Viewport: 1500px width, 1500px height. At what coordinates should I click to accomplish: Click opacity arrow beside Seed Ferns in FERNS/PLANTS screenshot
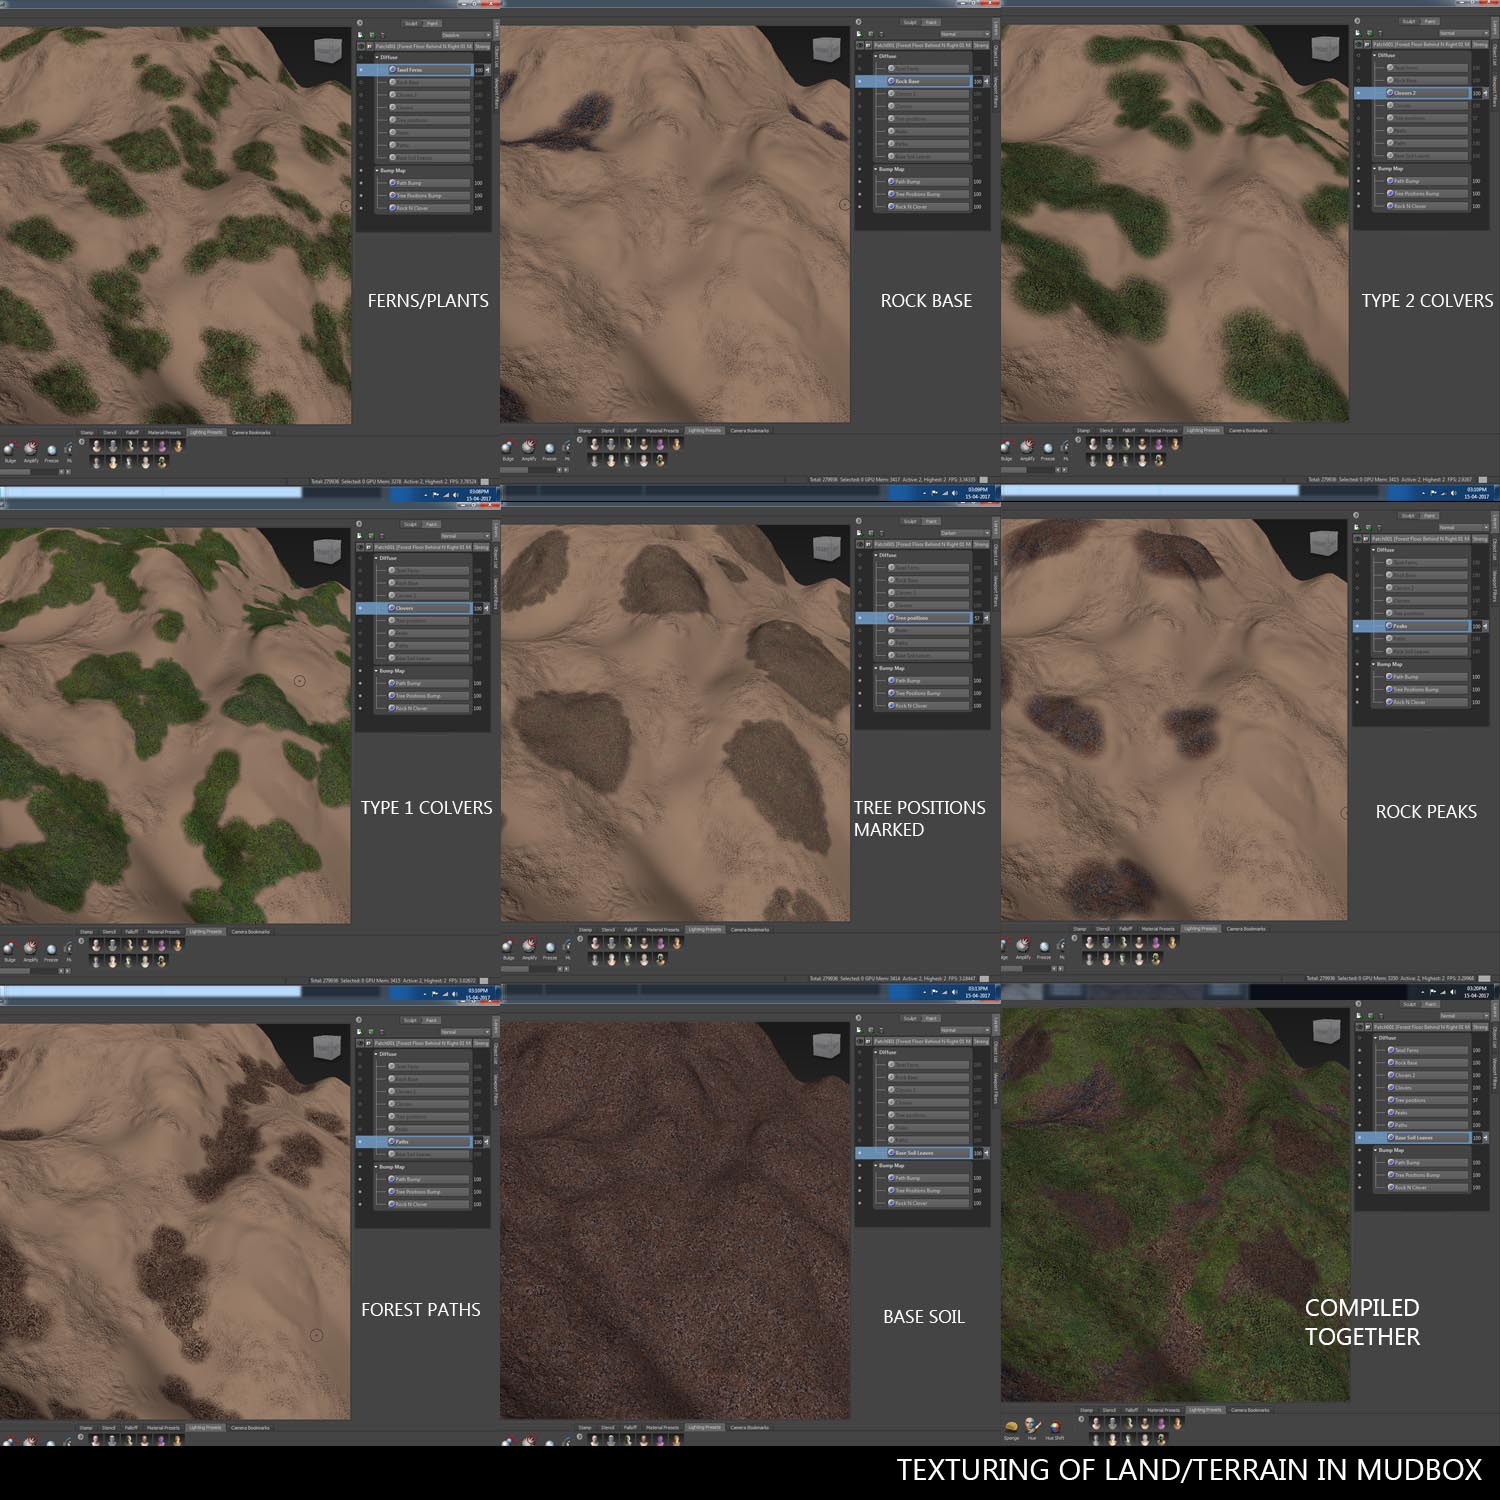[x=486, y=70]
